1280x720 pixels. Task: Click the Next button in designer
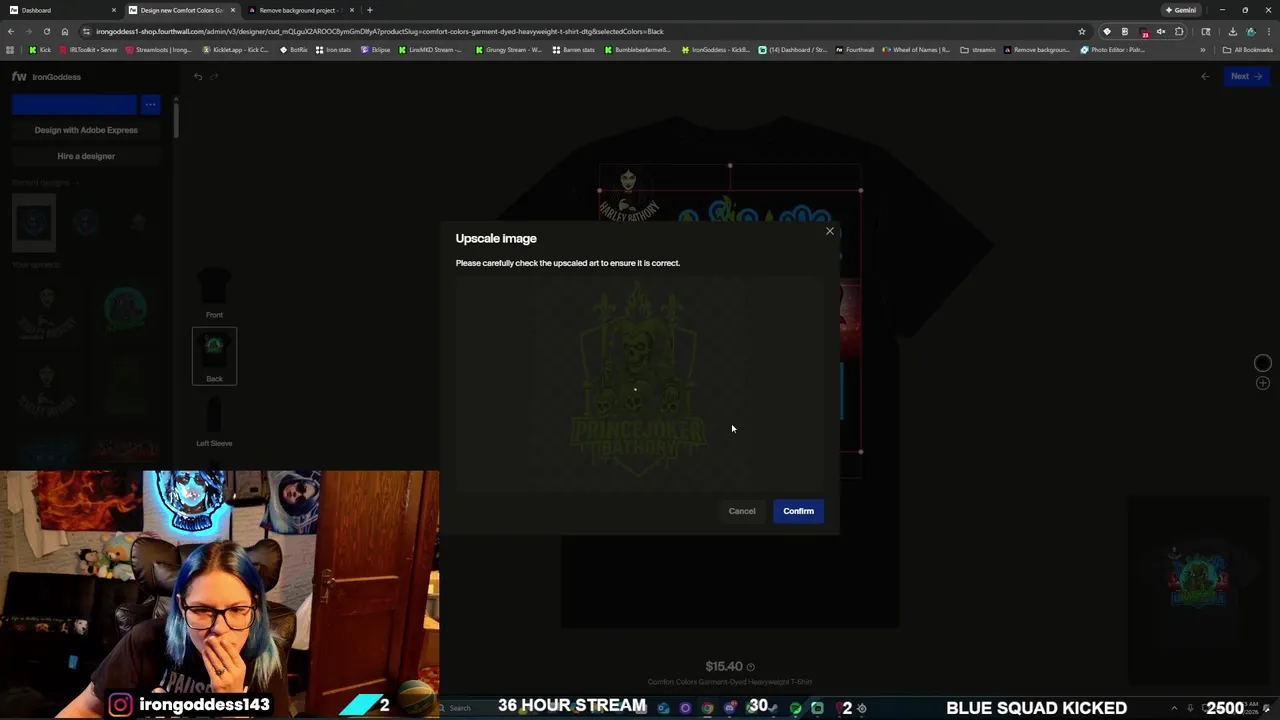coord(1245,76)
